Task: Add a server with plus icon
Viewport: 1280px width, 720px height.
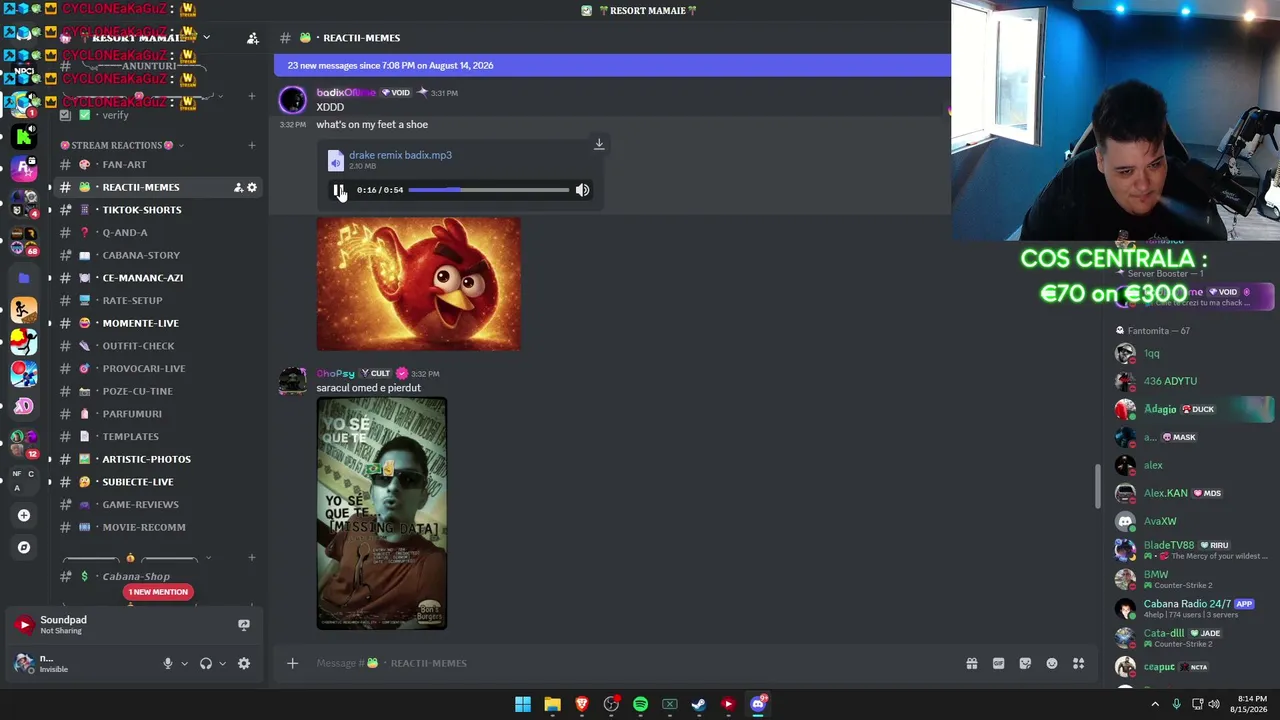Action: [24, 515]
